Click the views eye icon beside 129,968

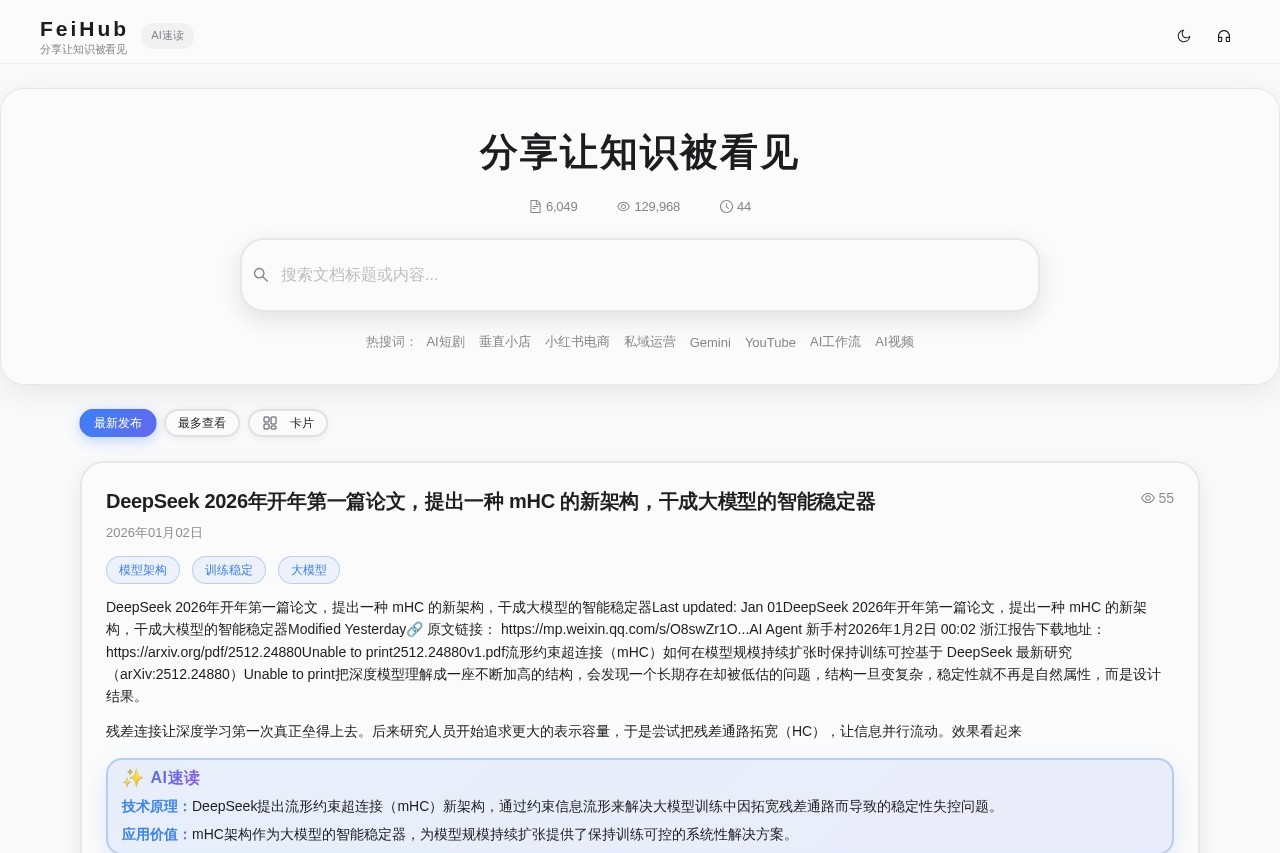[623, 207]
